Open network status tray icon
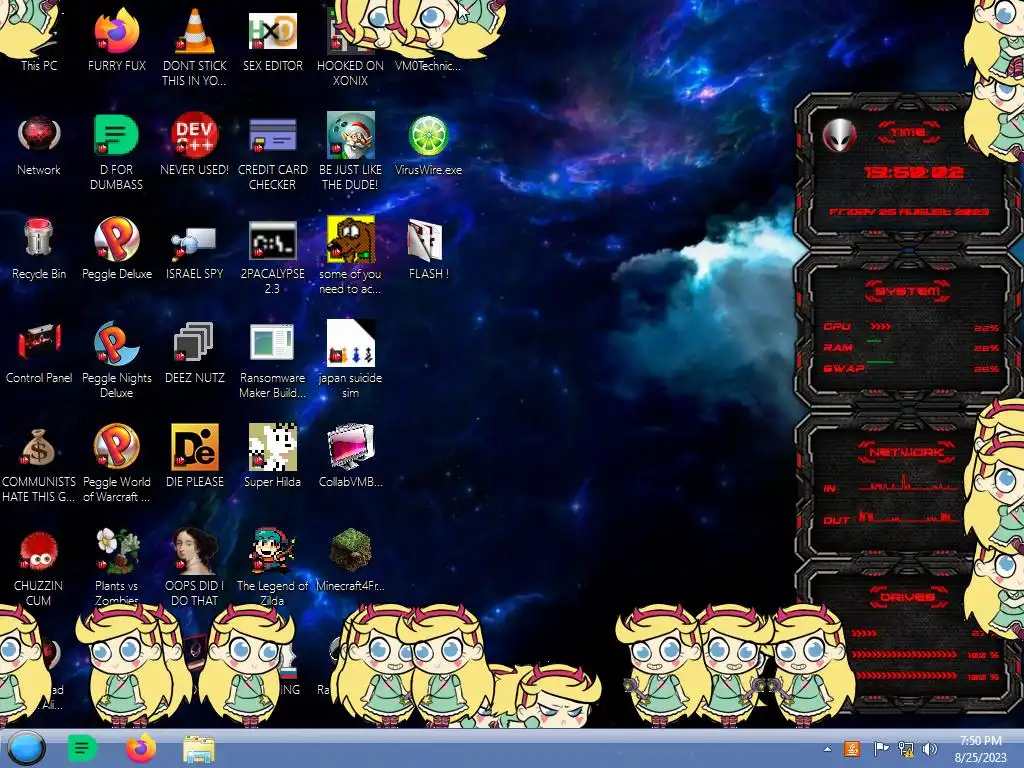The image size is (1024, 768). click(x=906, y=748)
